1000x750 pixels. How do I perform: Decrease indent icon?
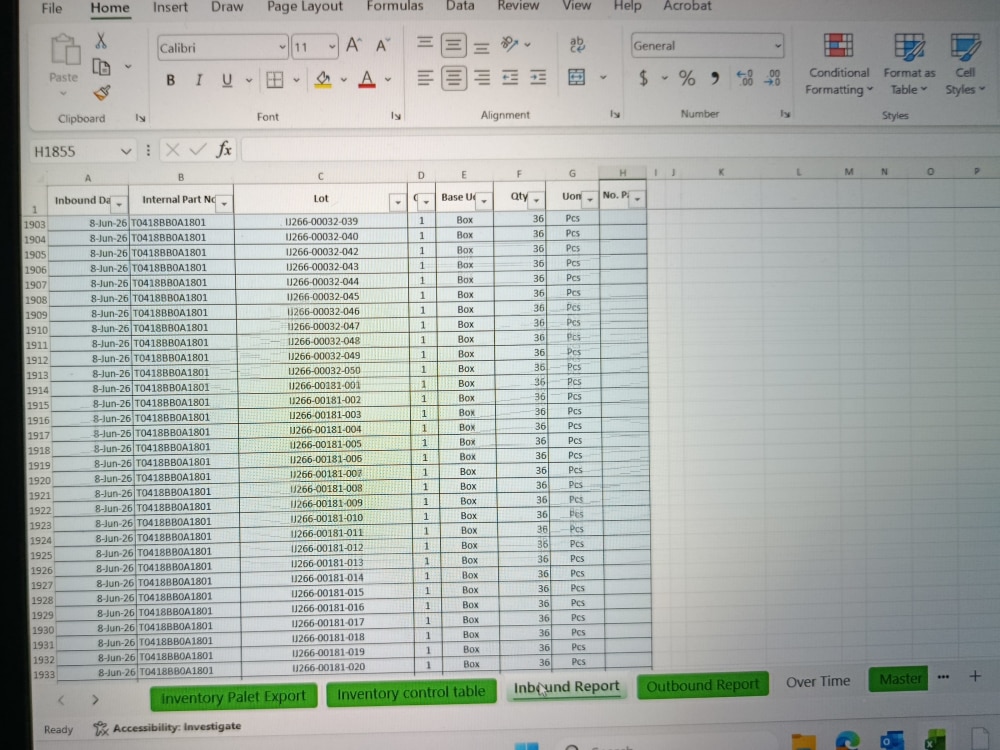tap(510, 78)
